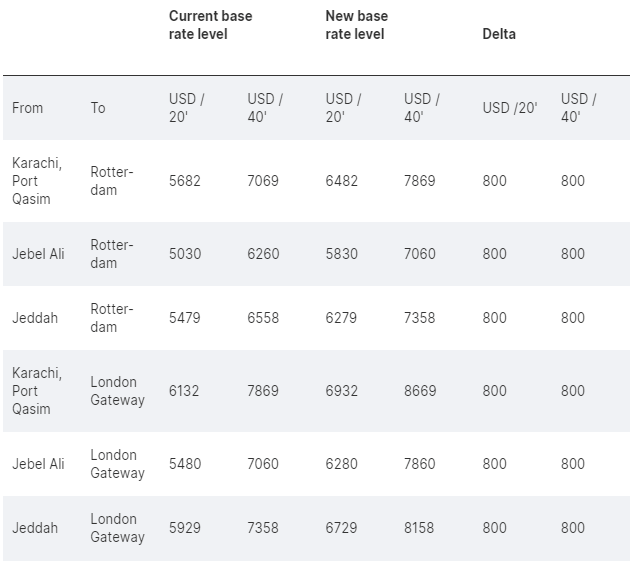Screen dimensions: 631x562
Task: Click the "New base rate level" column header
Action: click(357, 25)
